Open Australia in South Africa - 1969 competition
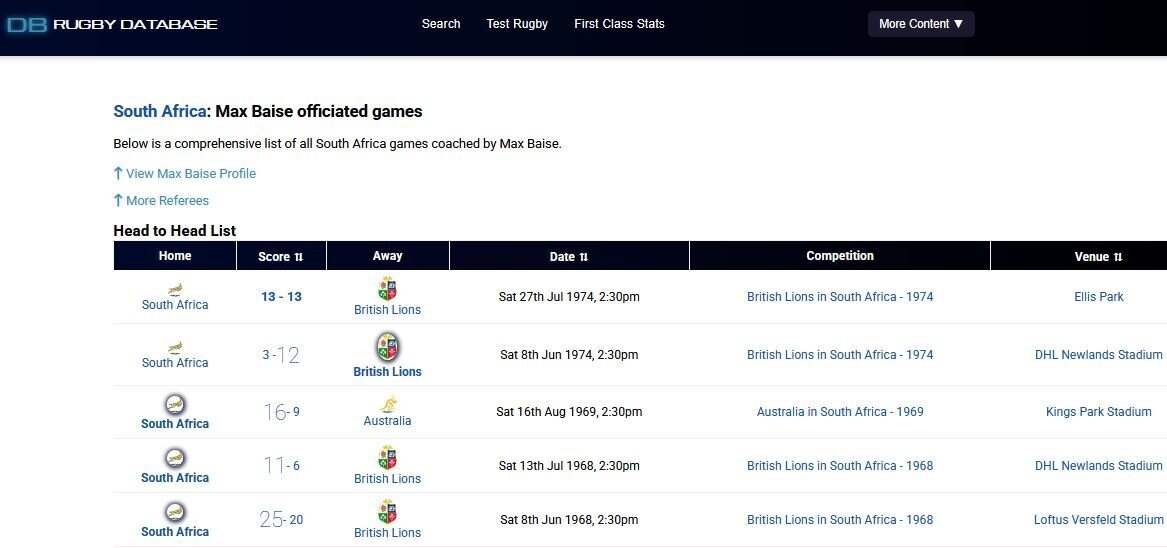Viewport: 1167px width, 548px height. (840, 412)
